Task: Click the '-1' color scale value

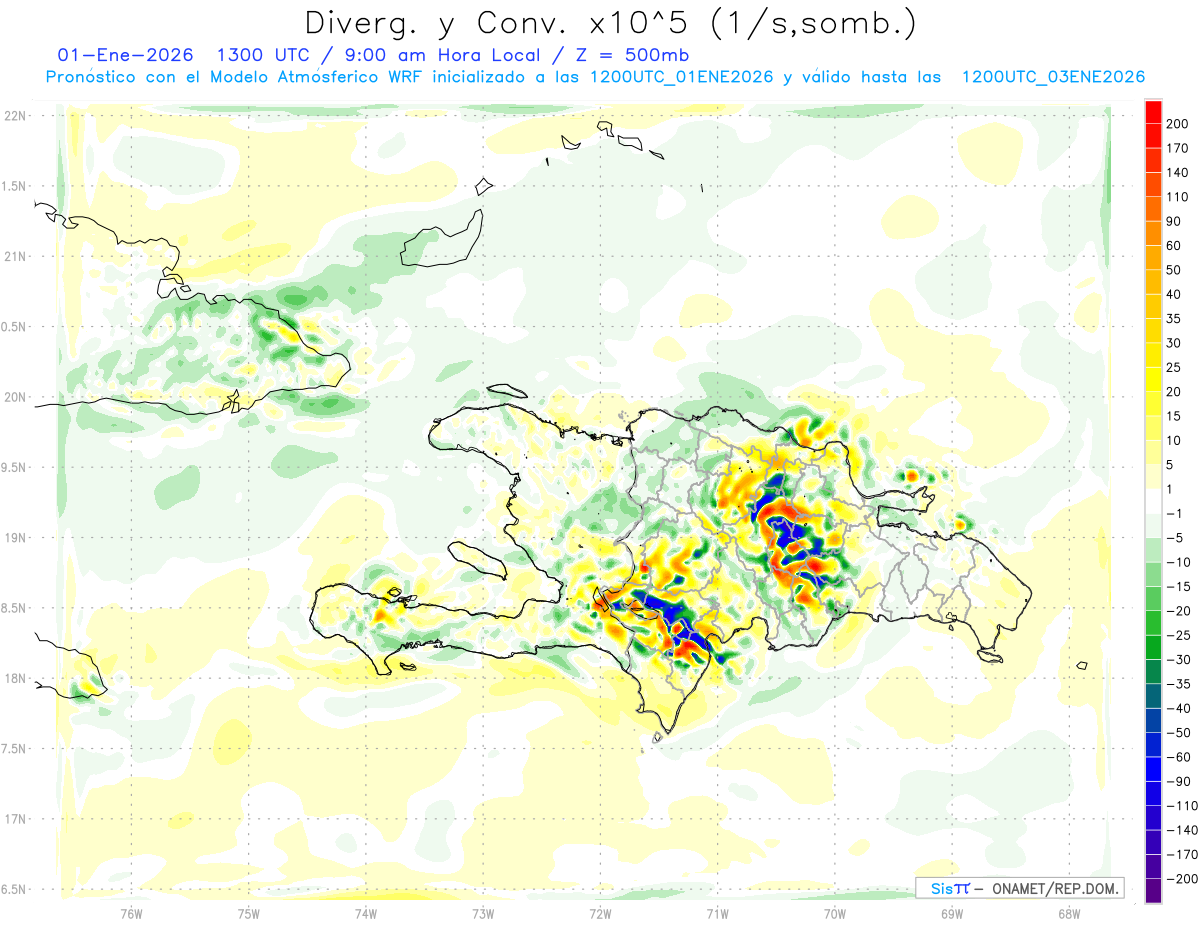Action: coord(1174,514)
